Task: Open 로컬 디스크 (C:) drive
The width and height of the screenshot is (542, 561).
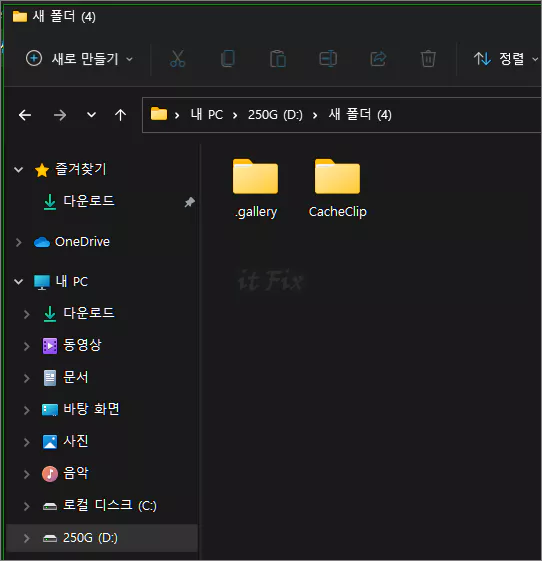Action: pos(110,505)
